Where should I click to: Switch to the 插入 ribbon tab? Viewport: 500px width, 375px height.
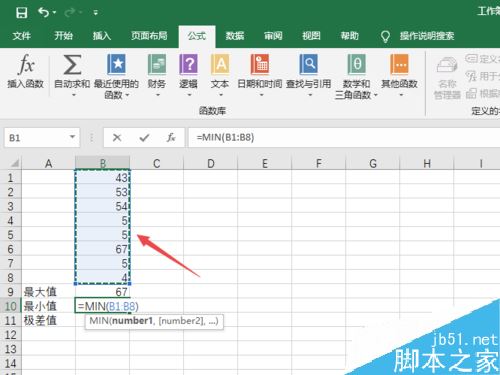point(102,35)
